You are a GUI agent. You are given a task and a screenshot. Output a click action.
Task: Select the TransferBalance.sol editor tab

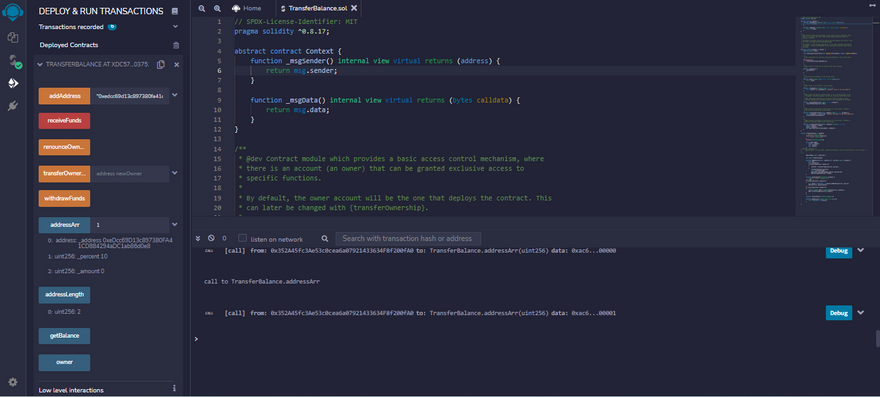319,8
